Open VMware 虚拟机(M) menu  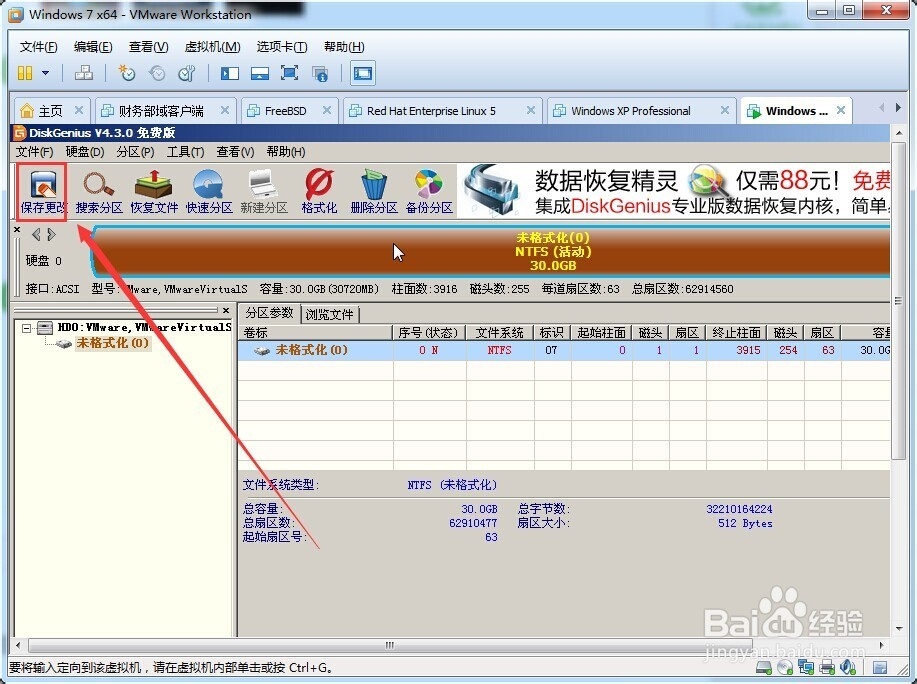coord(212,47)
